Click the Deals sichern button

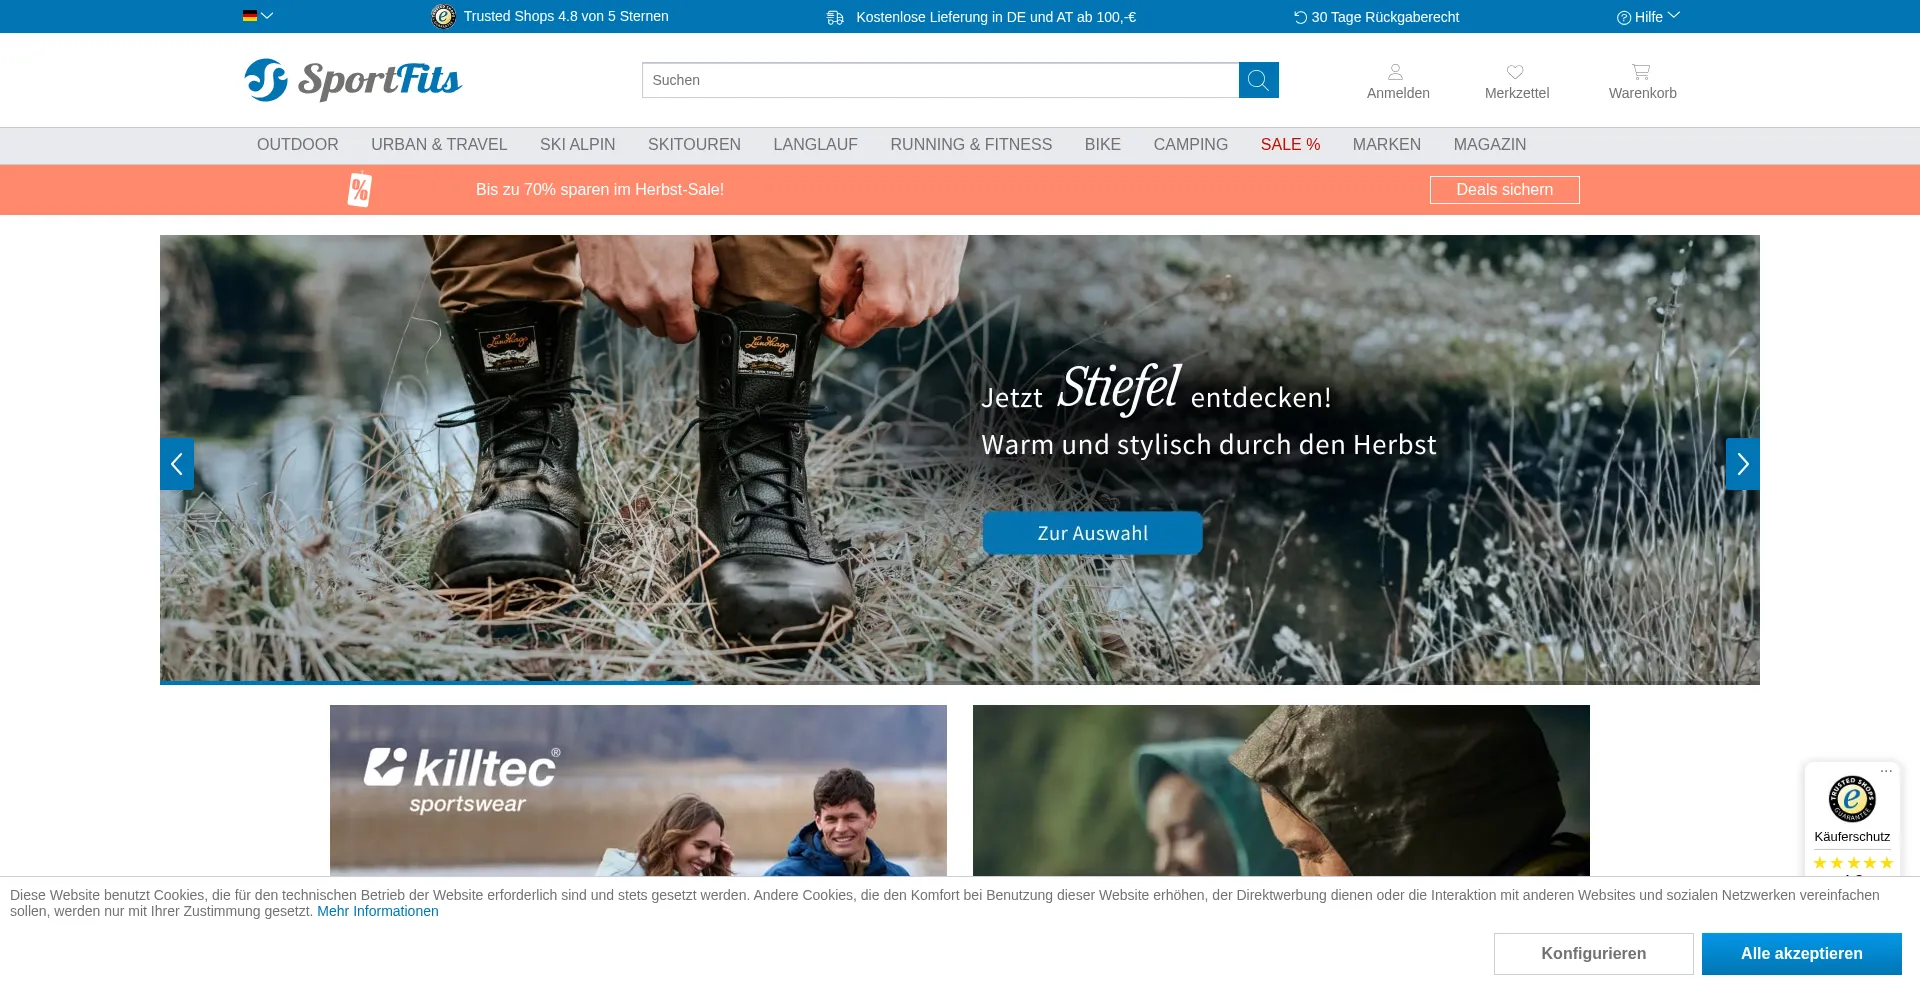1504,190
